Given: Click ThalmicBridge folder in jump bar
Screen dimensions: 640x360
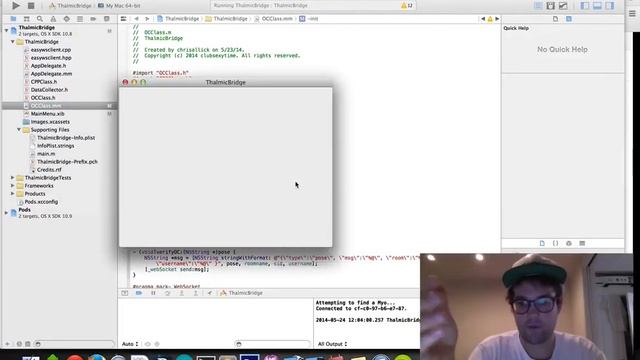Looking at the screenshot, I should coord(226,19).
